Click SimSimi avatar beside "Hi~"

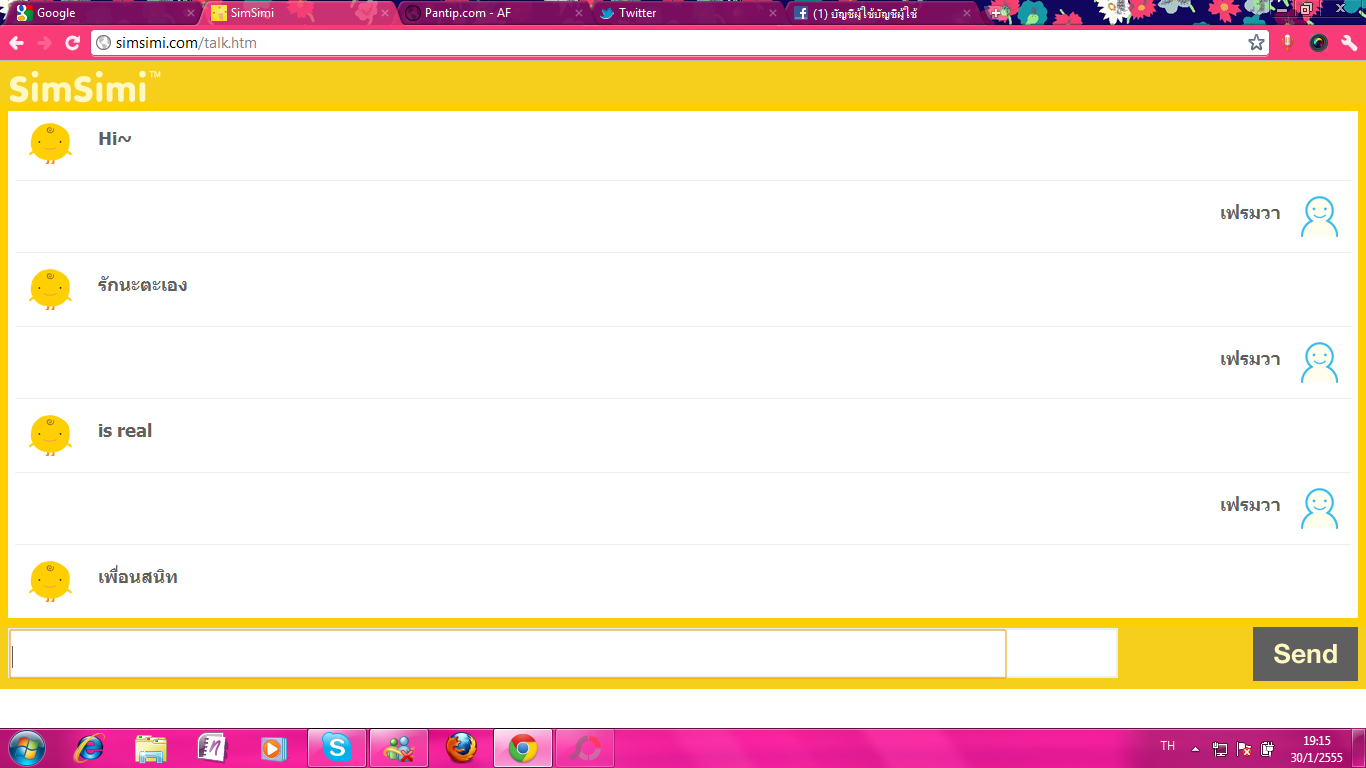[x=50, y=143]
